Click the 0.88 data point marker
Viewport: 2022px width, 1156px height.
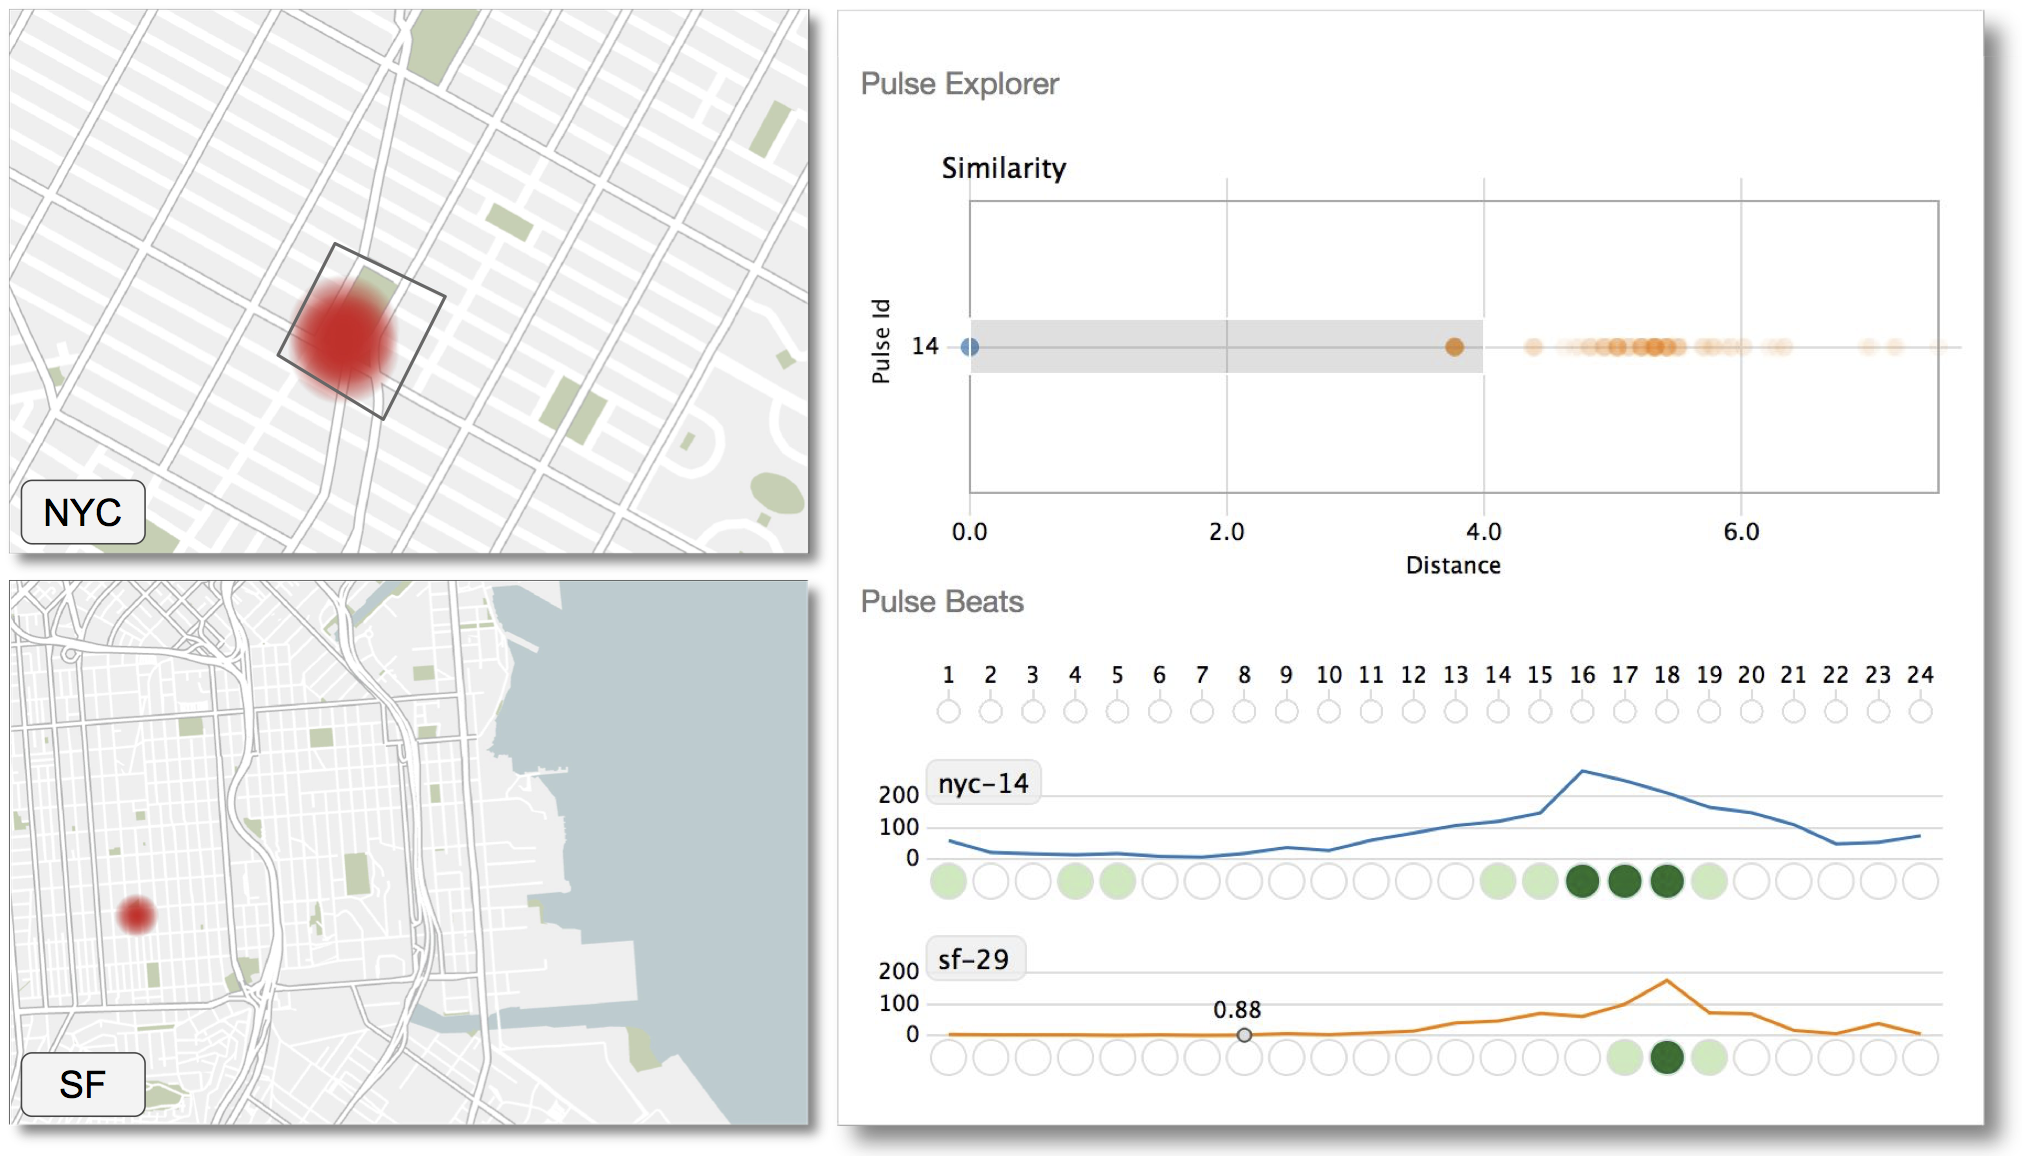(x=1244, y=1035)
